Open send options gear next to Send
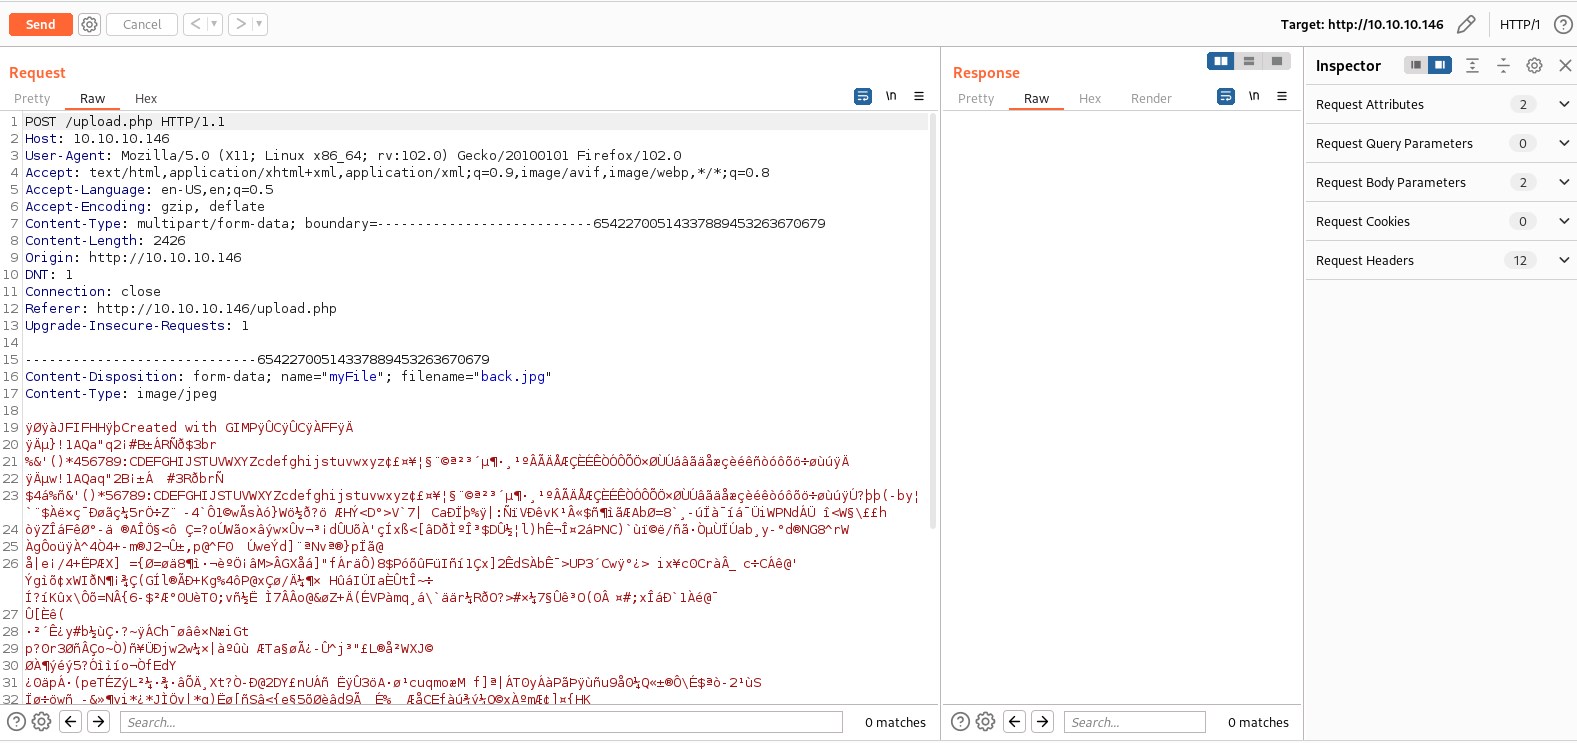The image size is (1577, 743). (90, 24)
